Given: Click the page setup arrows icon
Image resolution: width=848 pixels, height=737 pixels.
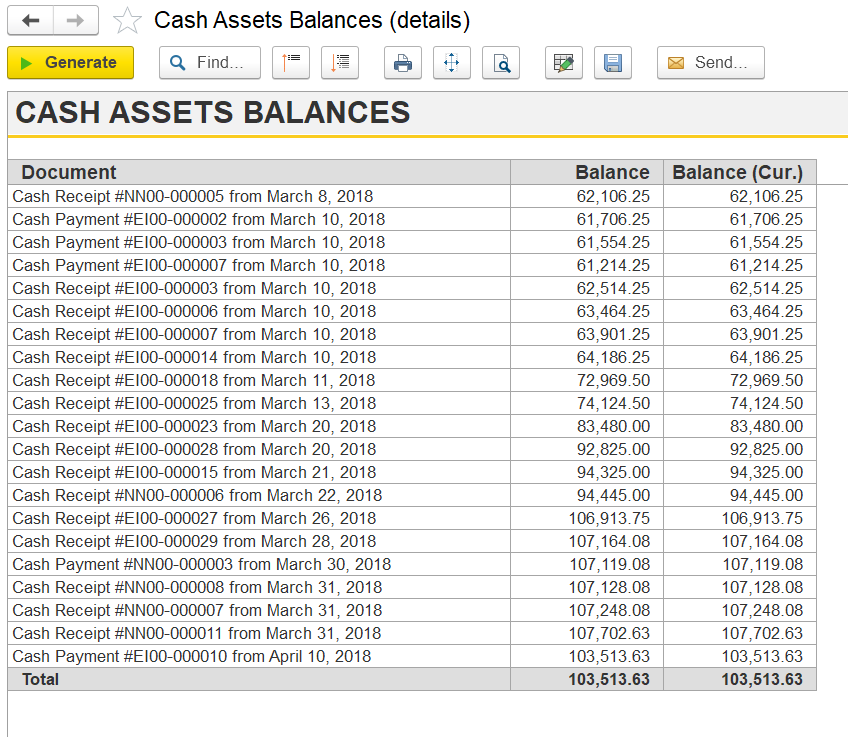Looking at the screenshot, I should [x=451, y=62].
